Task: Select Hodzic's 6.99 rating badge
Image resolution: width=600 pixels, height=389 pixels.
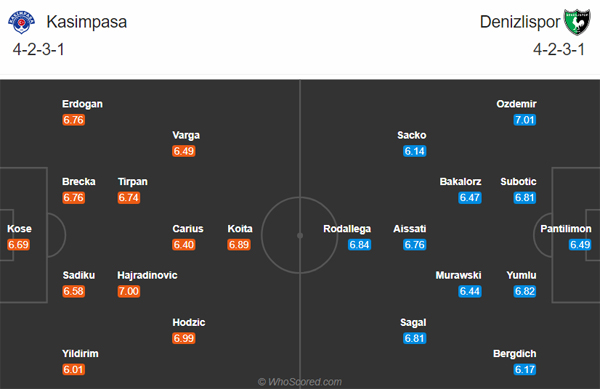Action: 184,338
